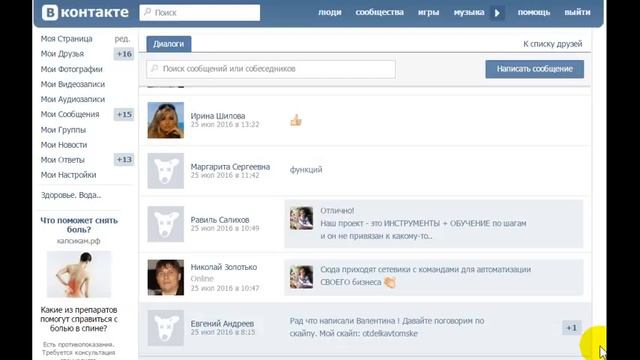Click the Написать сообщение button

pyautogui.click(x=535, y=69)
